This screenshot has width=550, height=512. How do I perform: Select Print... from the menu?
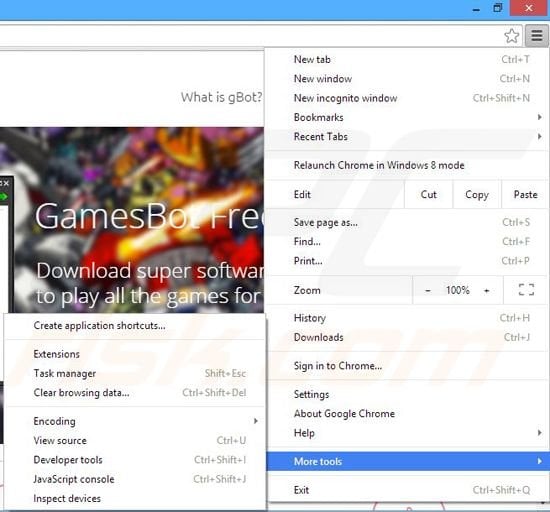tap(407, 261)
